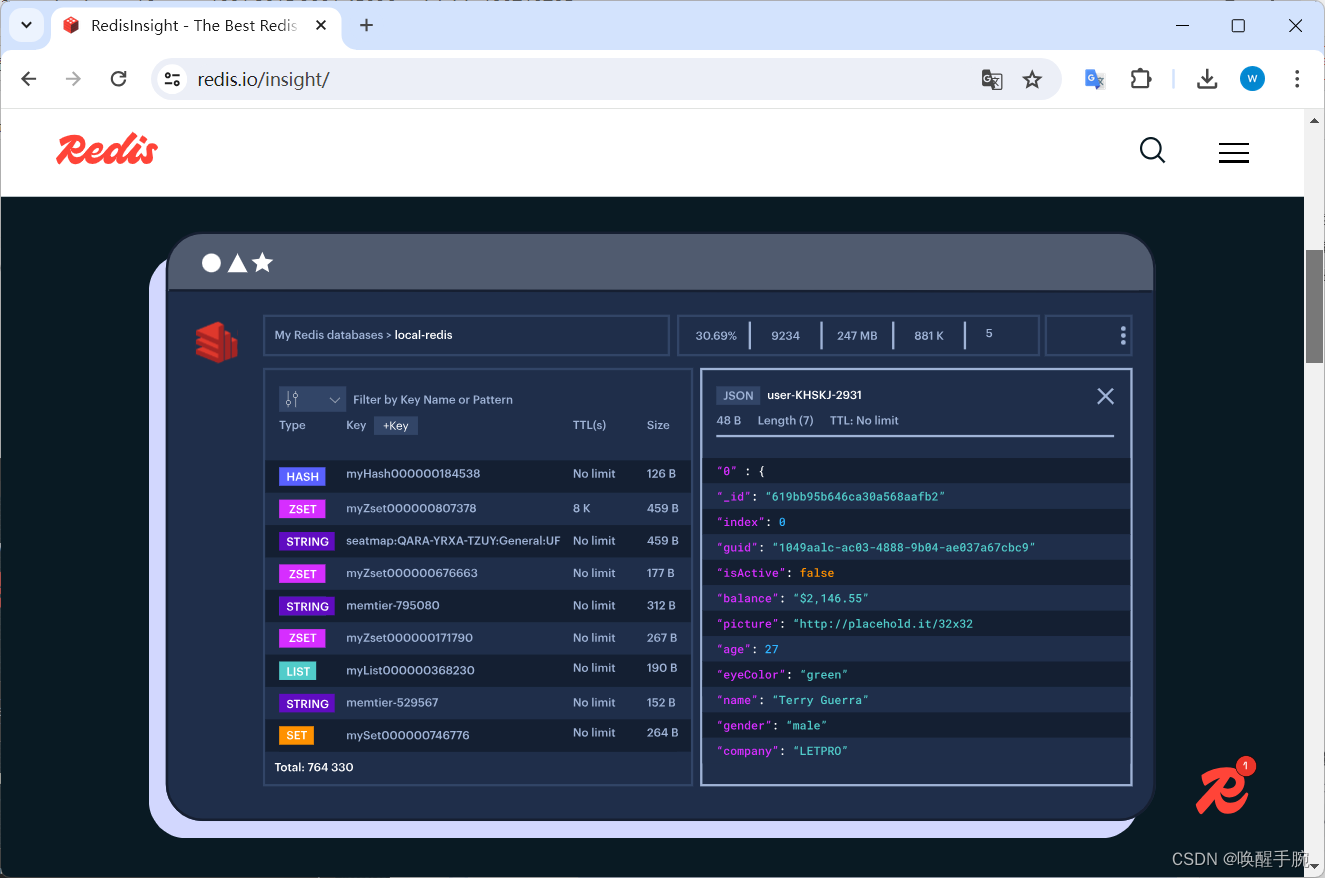Select key mySet000000746776
This screenshot has height=878, width=1325.
click(x=408, y=735)
